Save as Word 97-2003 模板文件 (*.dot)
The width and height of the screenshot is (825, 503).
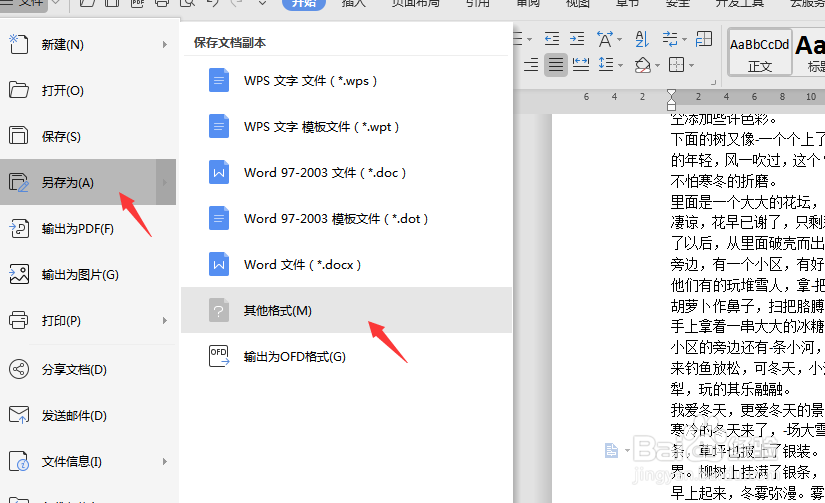click(x=346, y=219)
